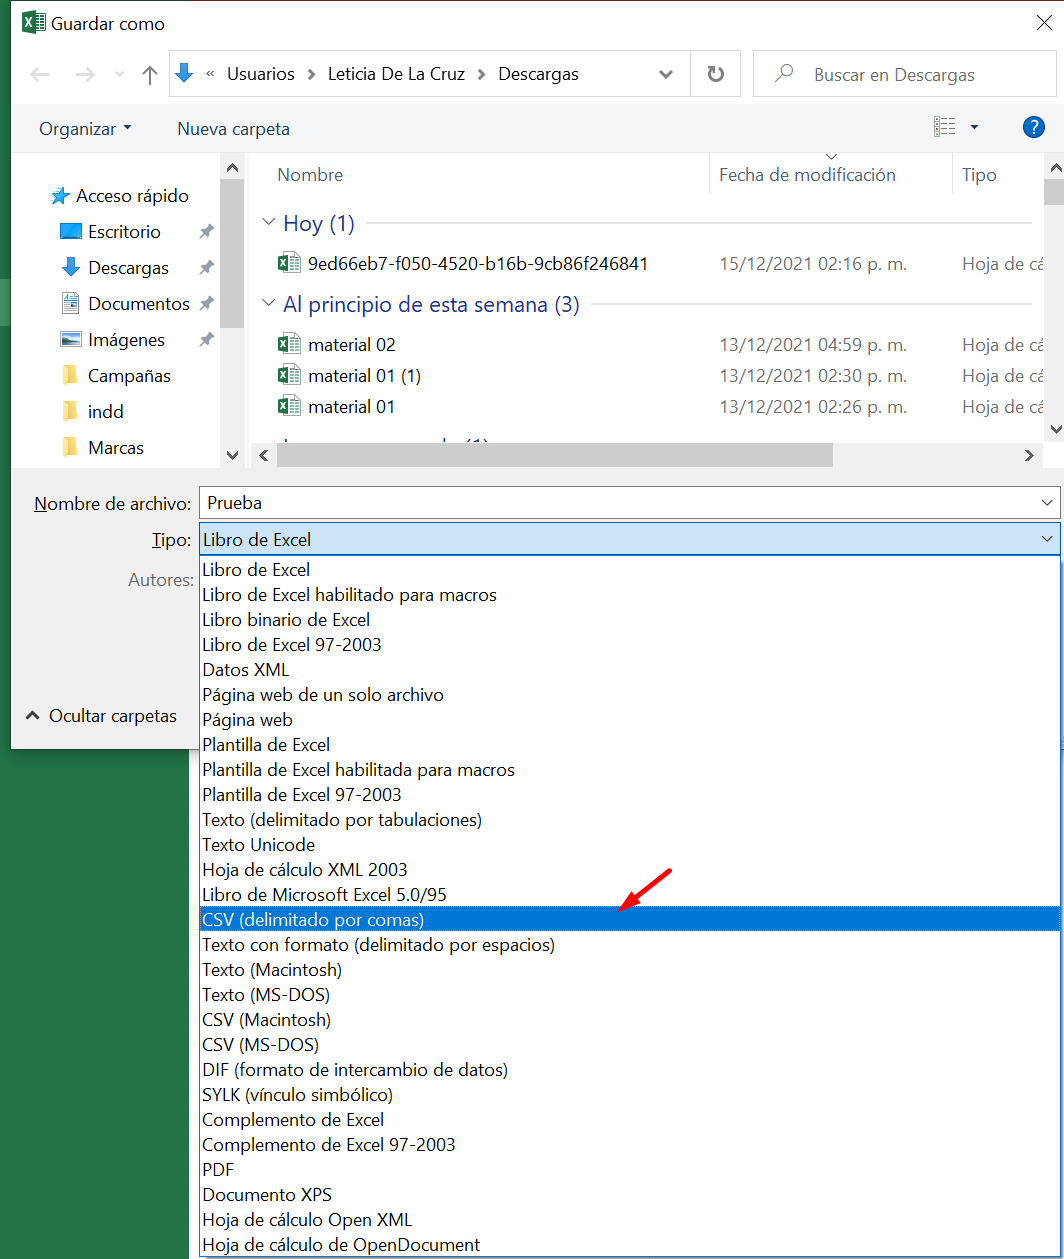Collapse Al principio de esta semana group

point(268,304)
